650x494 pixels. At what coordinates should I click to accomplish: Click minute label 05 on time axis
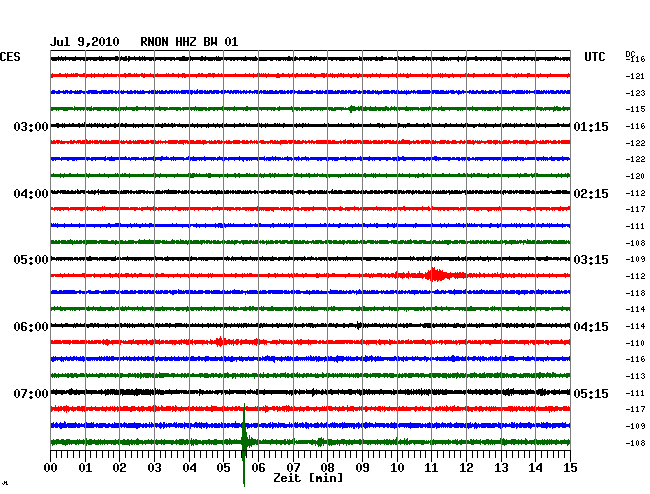tap(223, 468)
